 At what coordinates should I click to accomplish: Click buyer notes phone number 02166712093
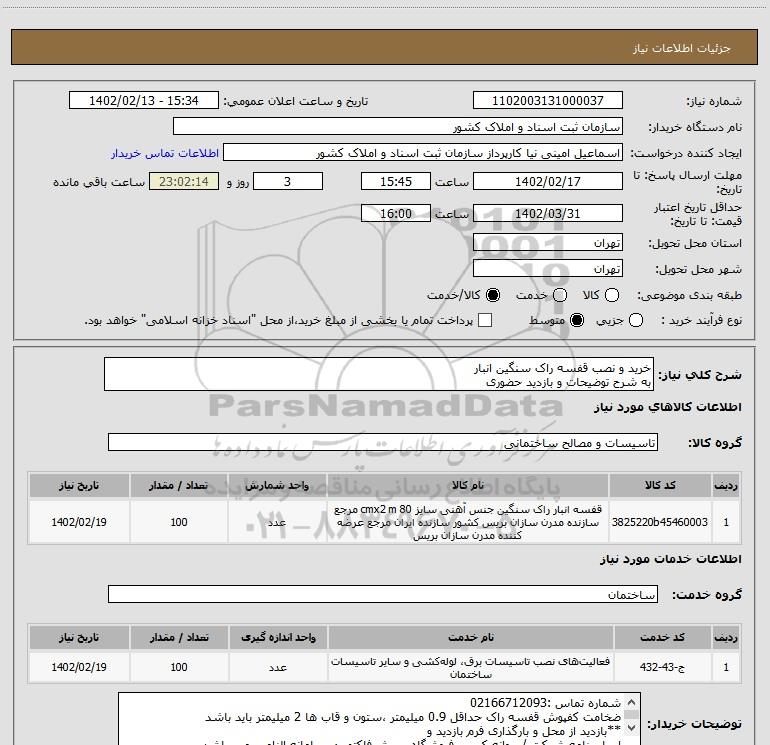pos(508,703)
